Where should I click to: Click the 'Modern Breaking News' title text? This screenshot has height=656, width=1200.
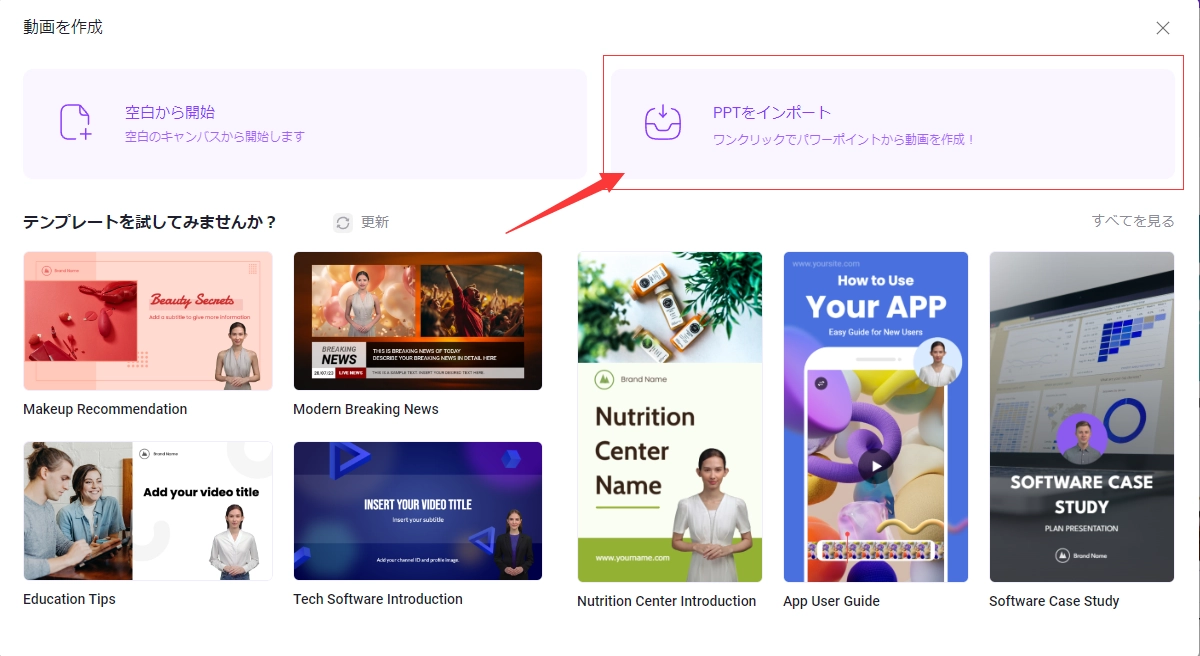click(x=366, y=409)
